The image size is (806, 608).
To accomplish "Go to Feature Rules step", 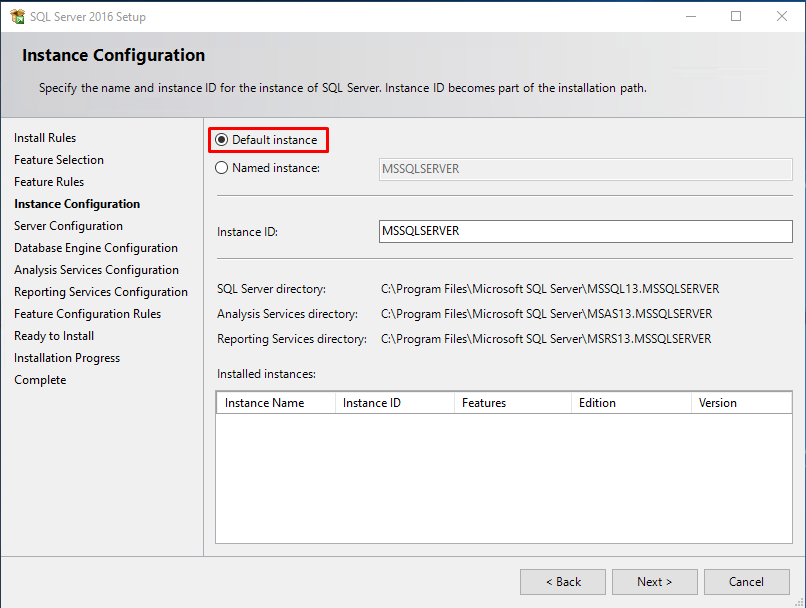I will 49,182.
